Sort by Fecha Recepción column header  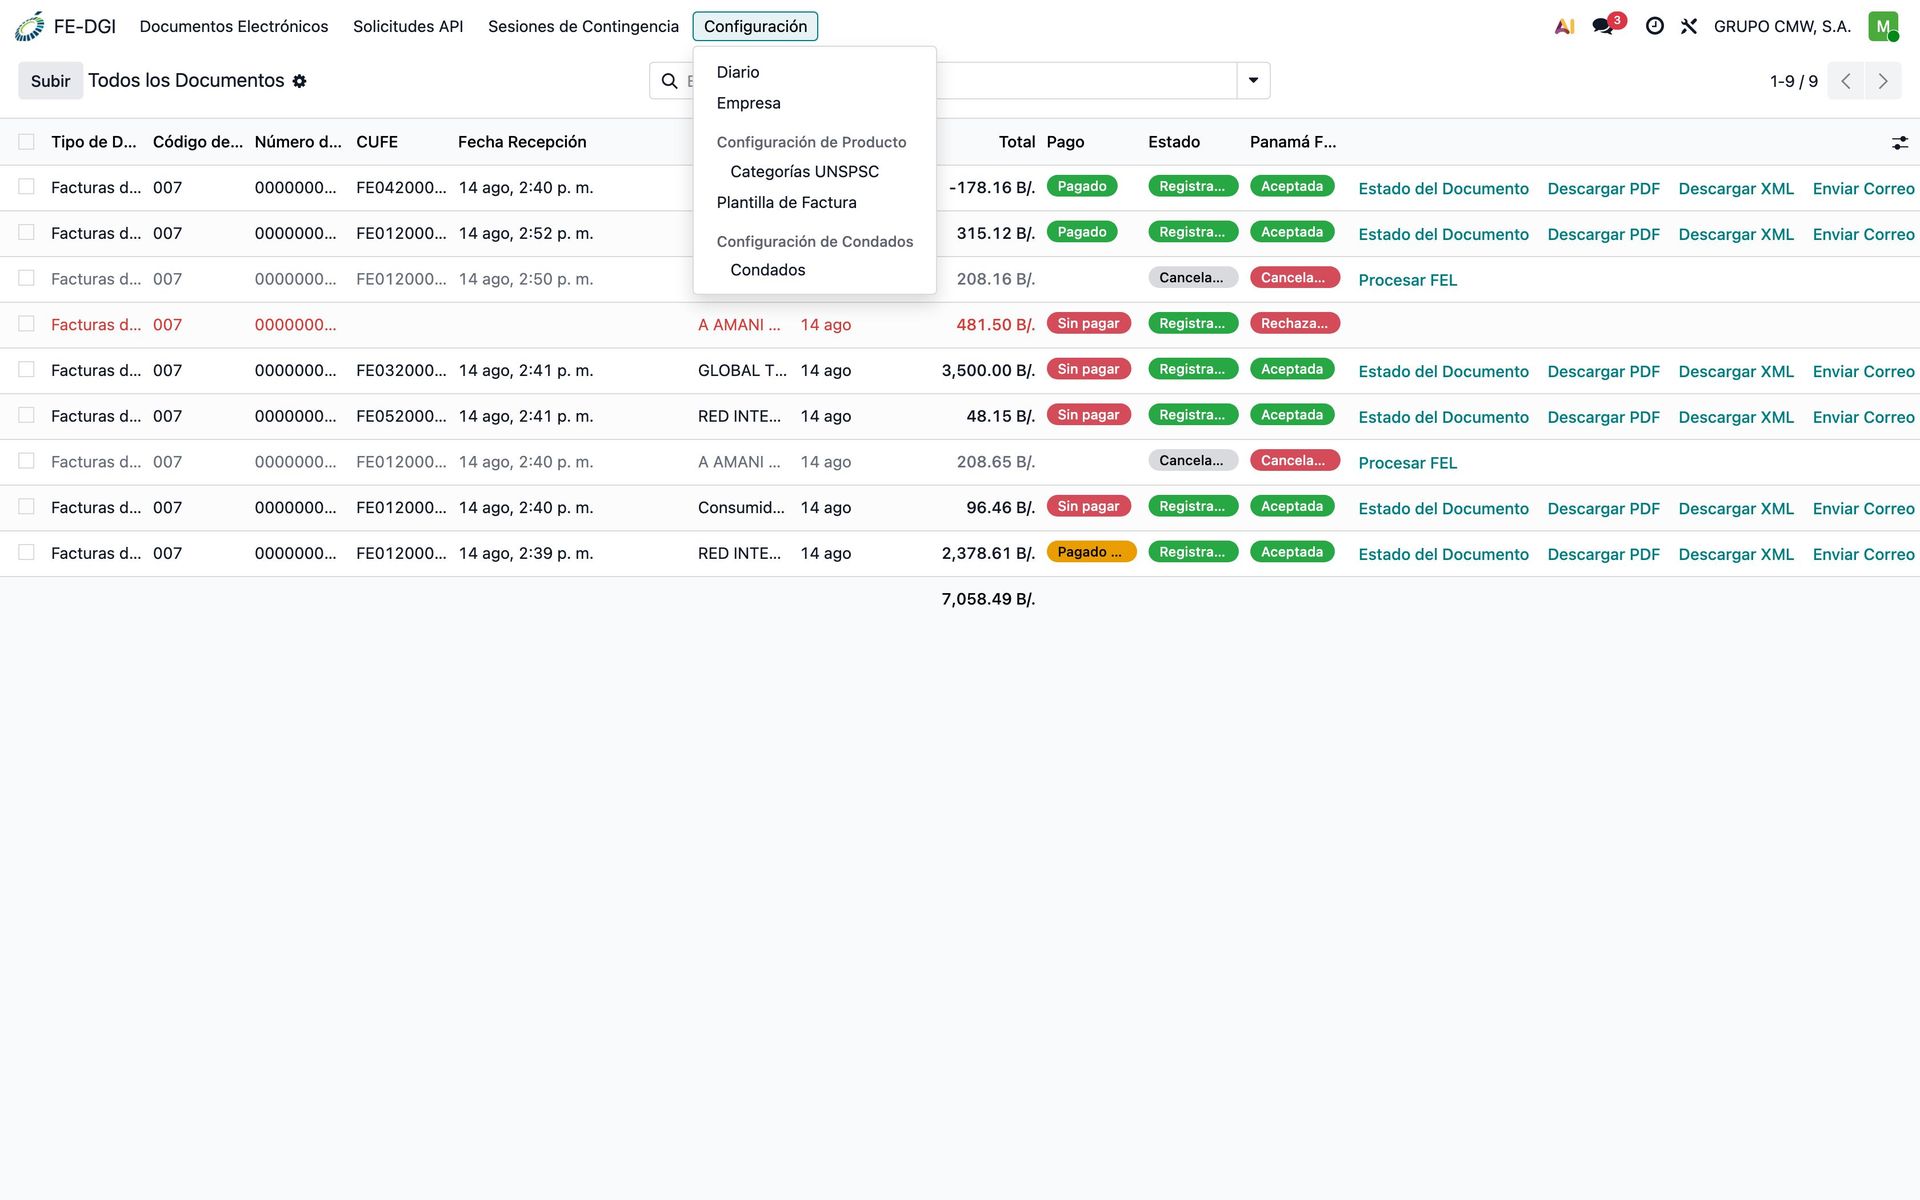522,142
